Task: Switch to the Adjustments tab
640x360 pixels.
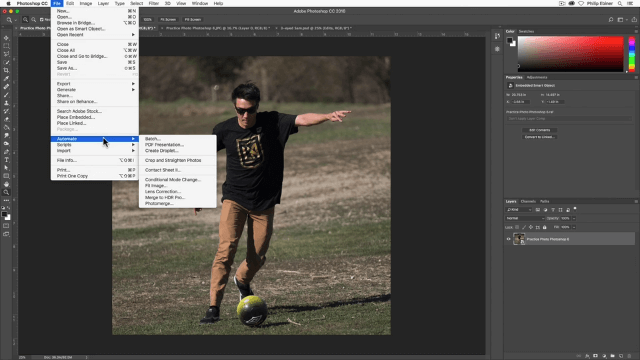Action: (x=537, y=77)
